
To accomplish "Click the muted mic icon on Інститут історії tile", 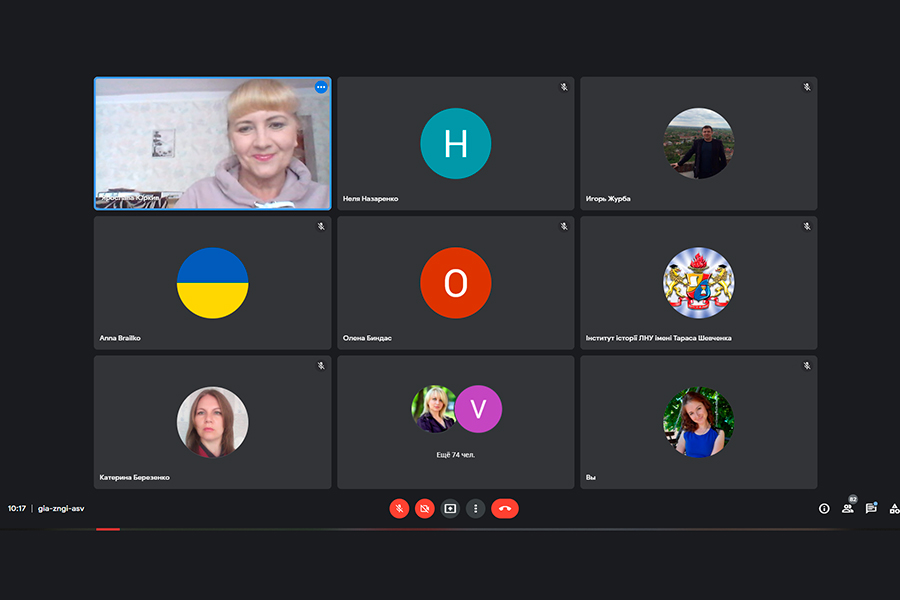I will 806,226.
